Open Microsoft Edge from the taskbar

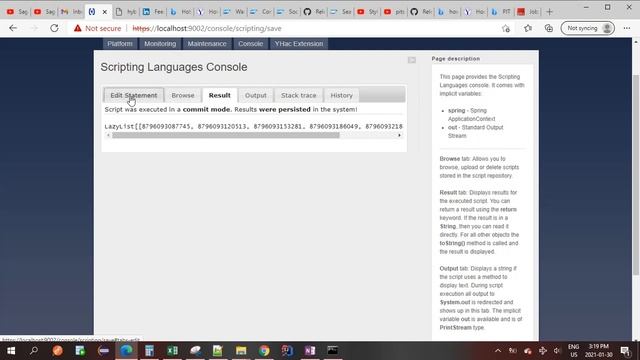click(x=126, y=350)
